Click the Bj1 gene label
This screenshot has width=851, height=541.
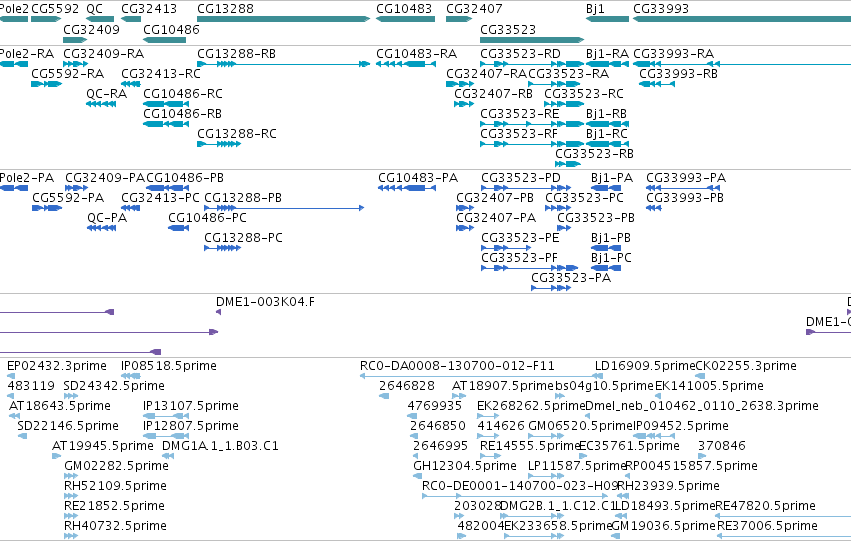(x=595, y=9)
